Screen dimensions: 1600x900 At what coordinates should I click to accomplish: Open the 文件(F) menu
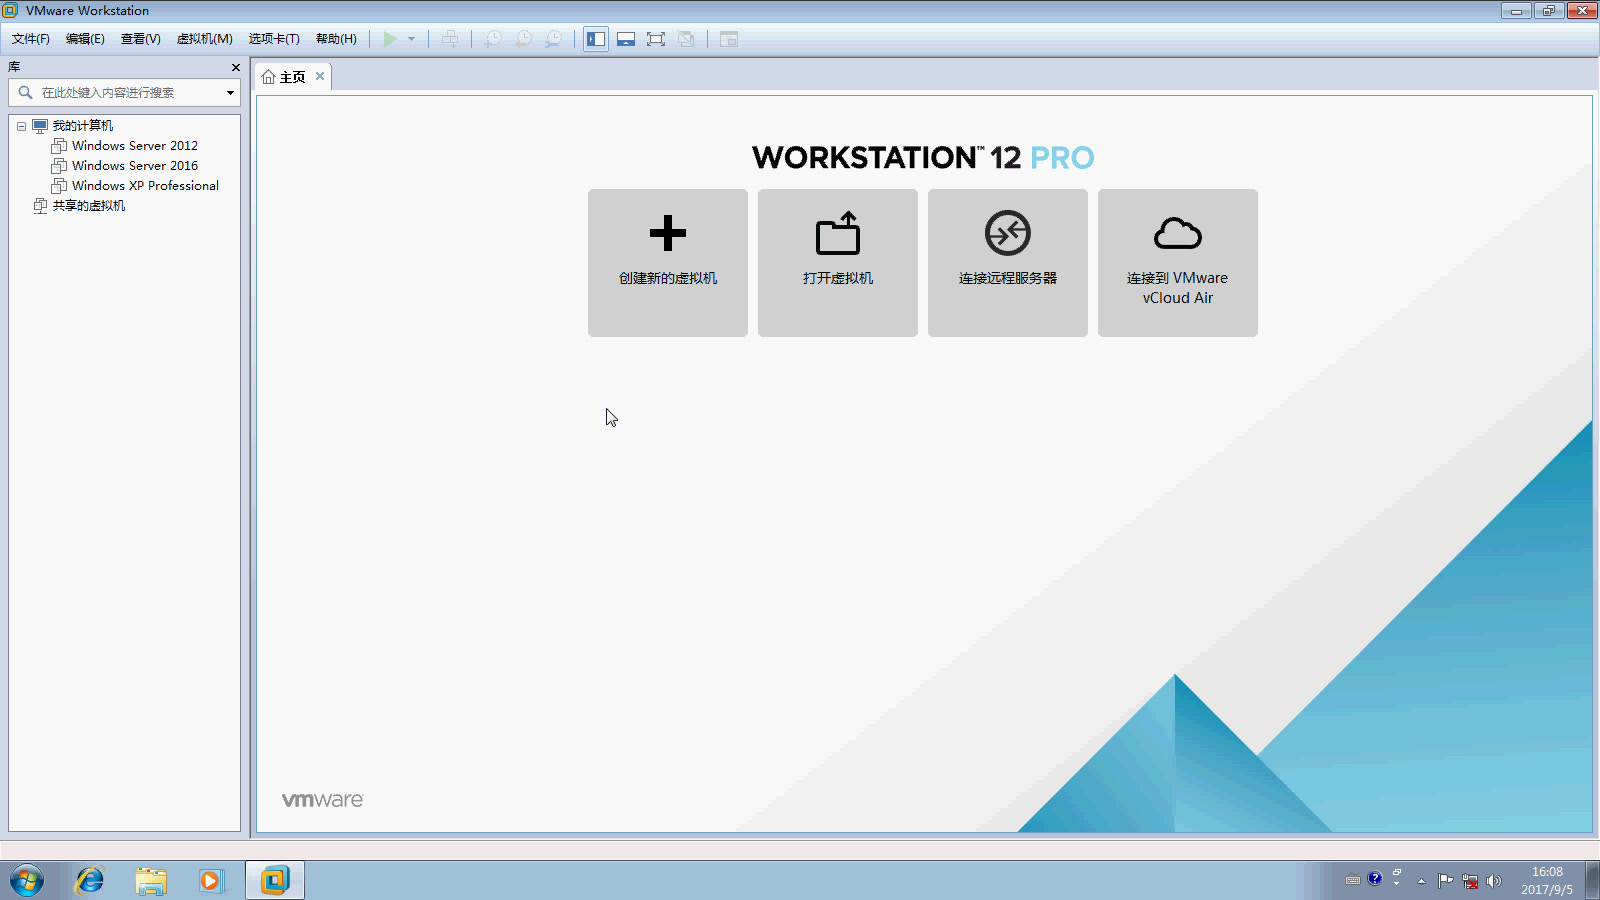(31, 39)
